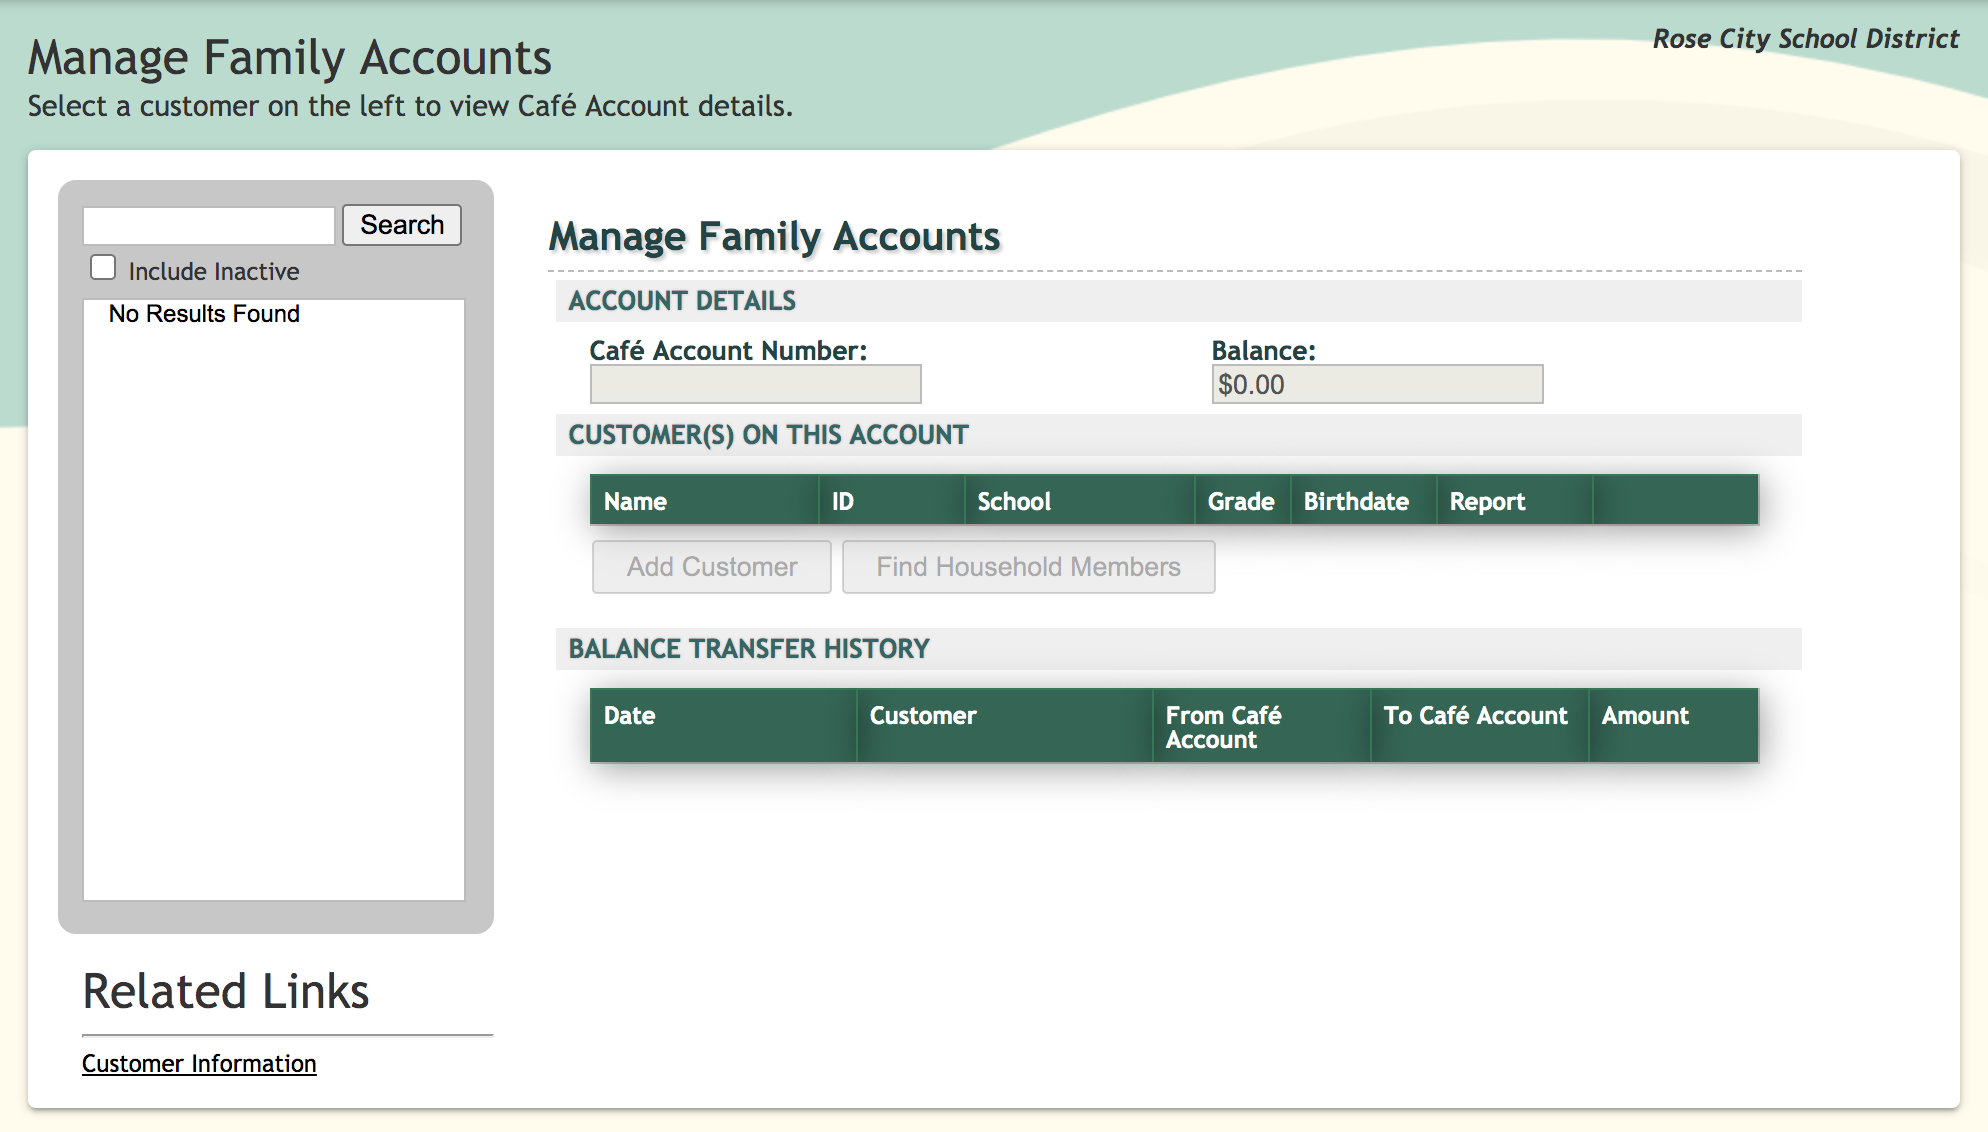Viewport: 1988px width, 1132px height.
Task: Click the Report column header
Action: pos(1487,501)
